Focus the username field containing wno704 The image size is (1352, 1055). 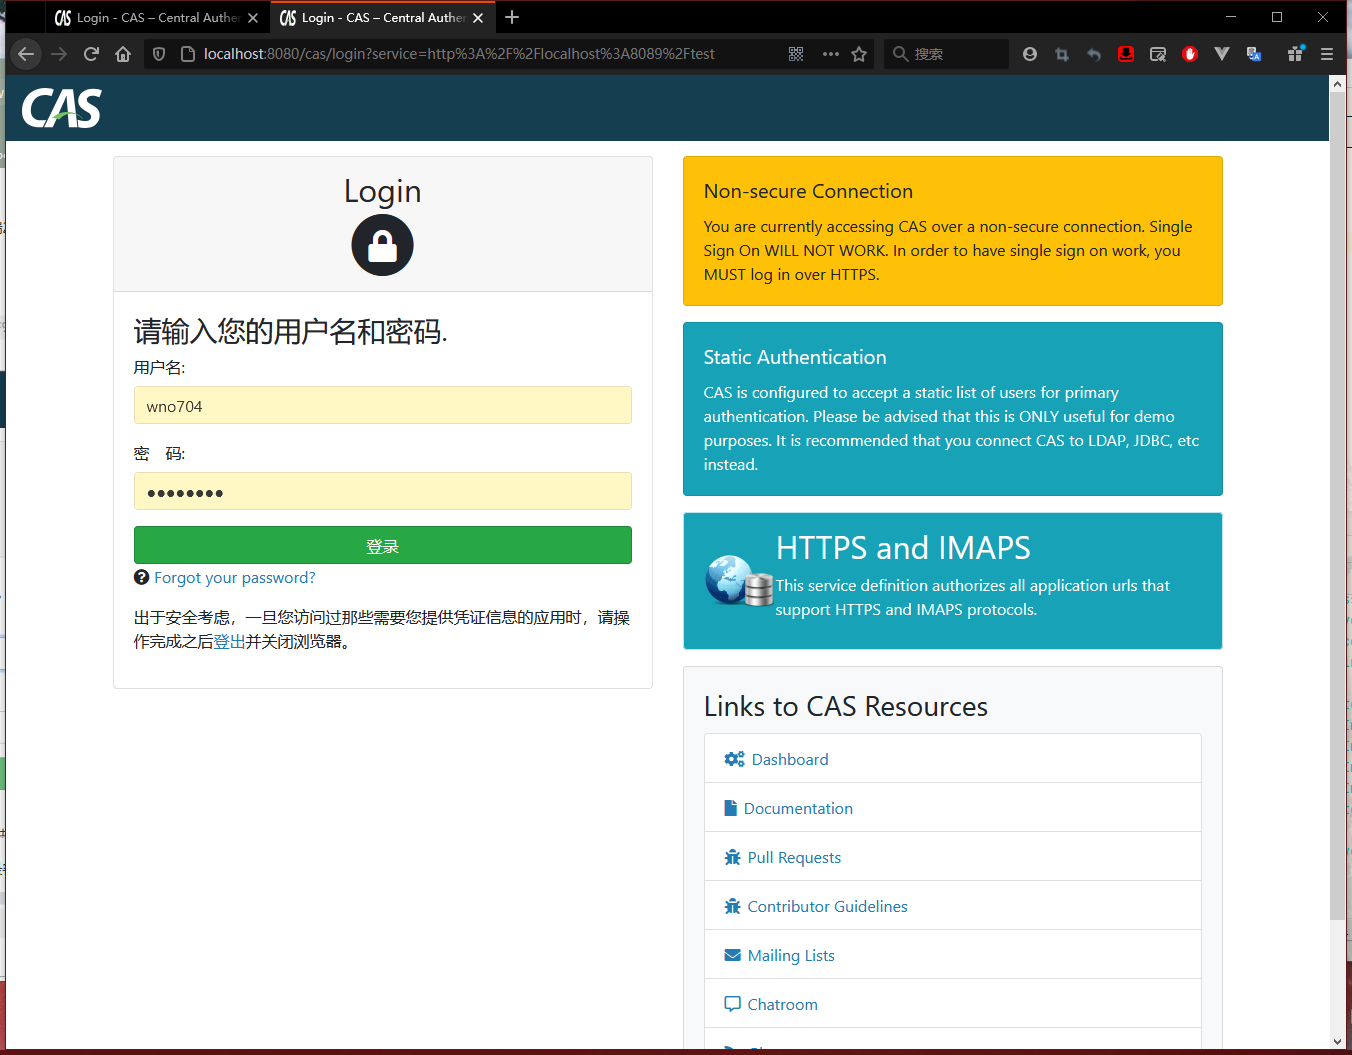tap(382, 406)
